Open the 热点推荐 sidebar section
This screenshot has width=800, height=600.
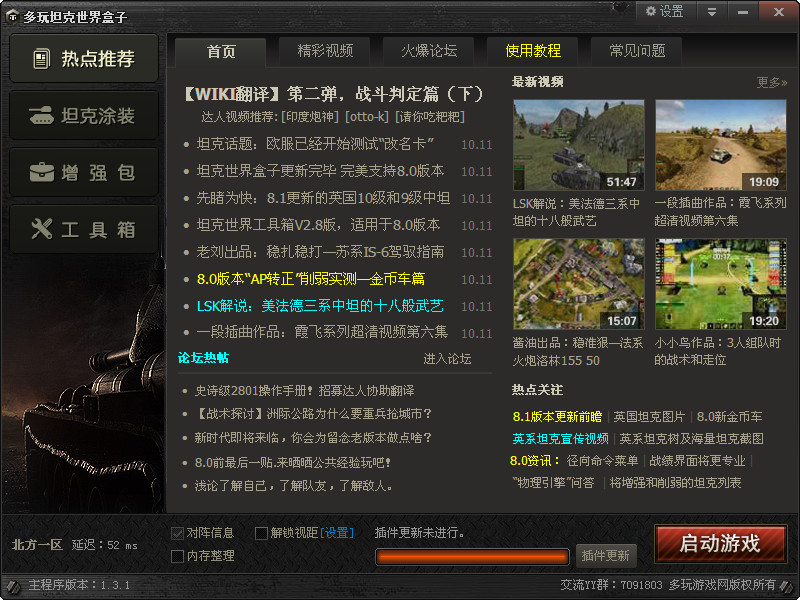click(x=84, y=59)
